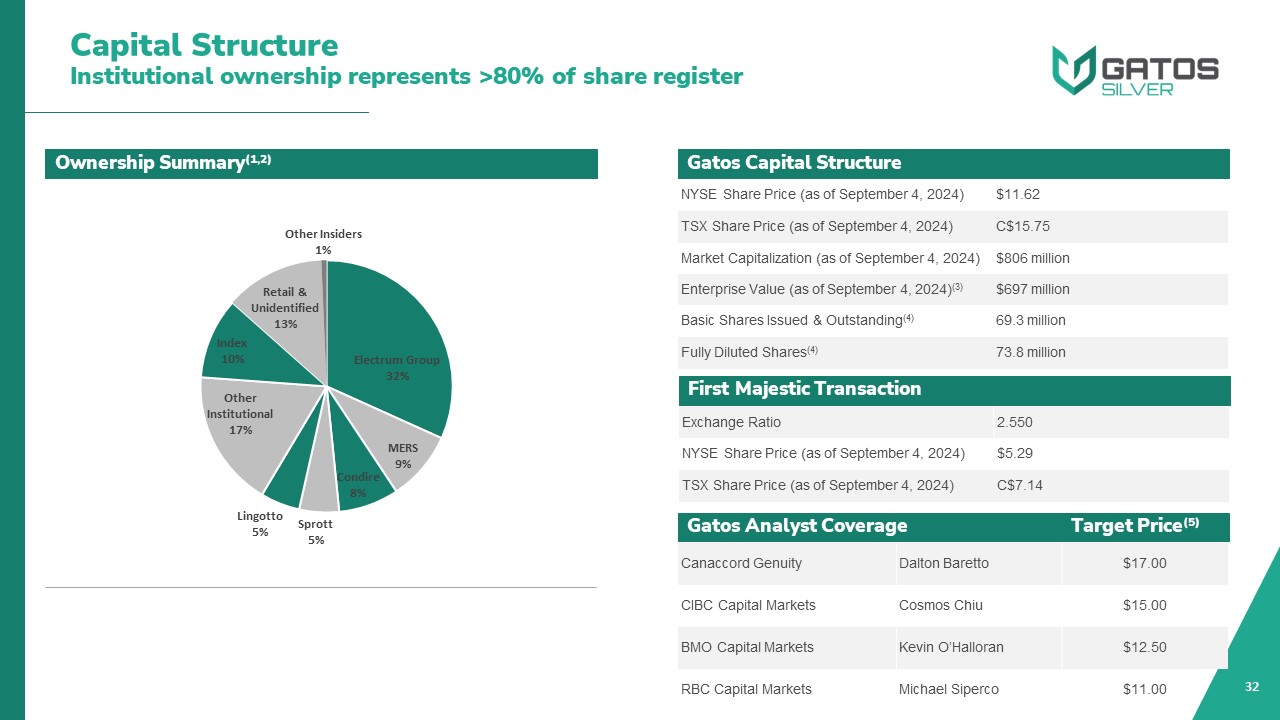Click the slide page number 32
This screenshot has width=1280, height=720.
(x=1250, y=687)
